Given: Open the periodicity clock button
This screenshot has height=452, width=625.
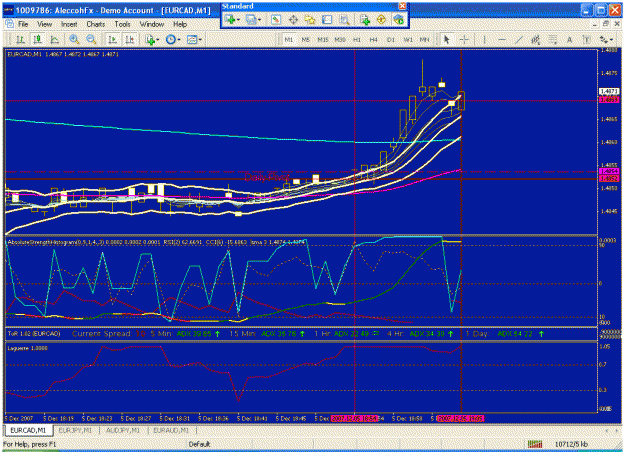Looking at the screenshot, I should click(x=171, y=39).
